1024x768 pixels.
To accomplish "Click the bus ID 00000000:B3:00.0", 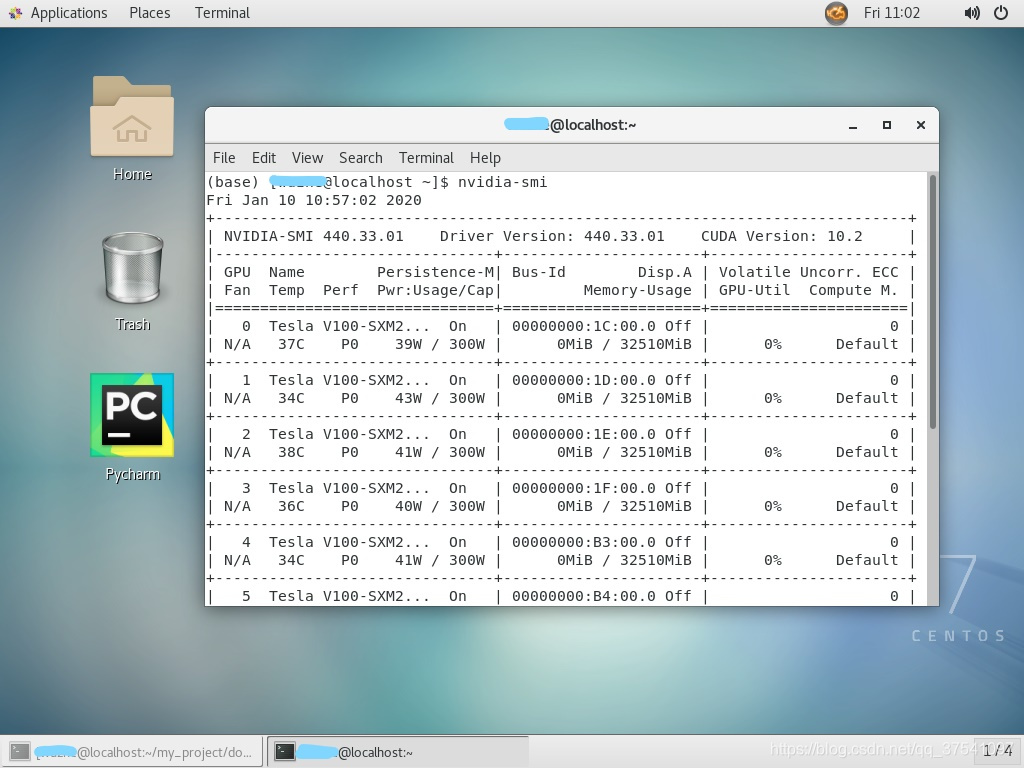I will tap(584, 542).
